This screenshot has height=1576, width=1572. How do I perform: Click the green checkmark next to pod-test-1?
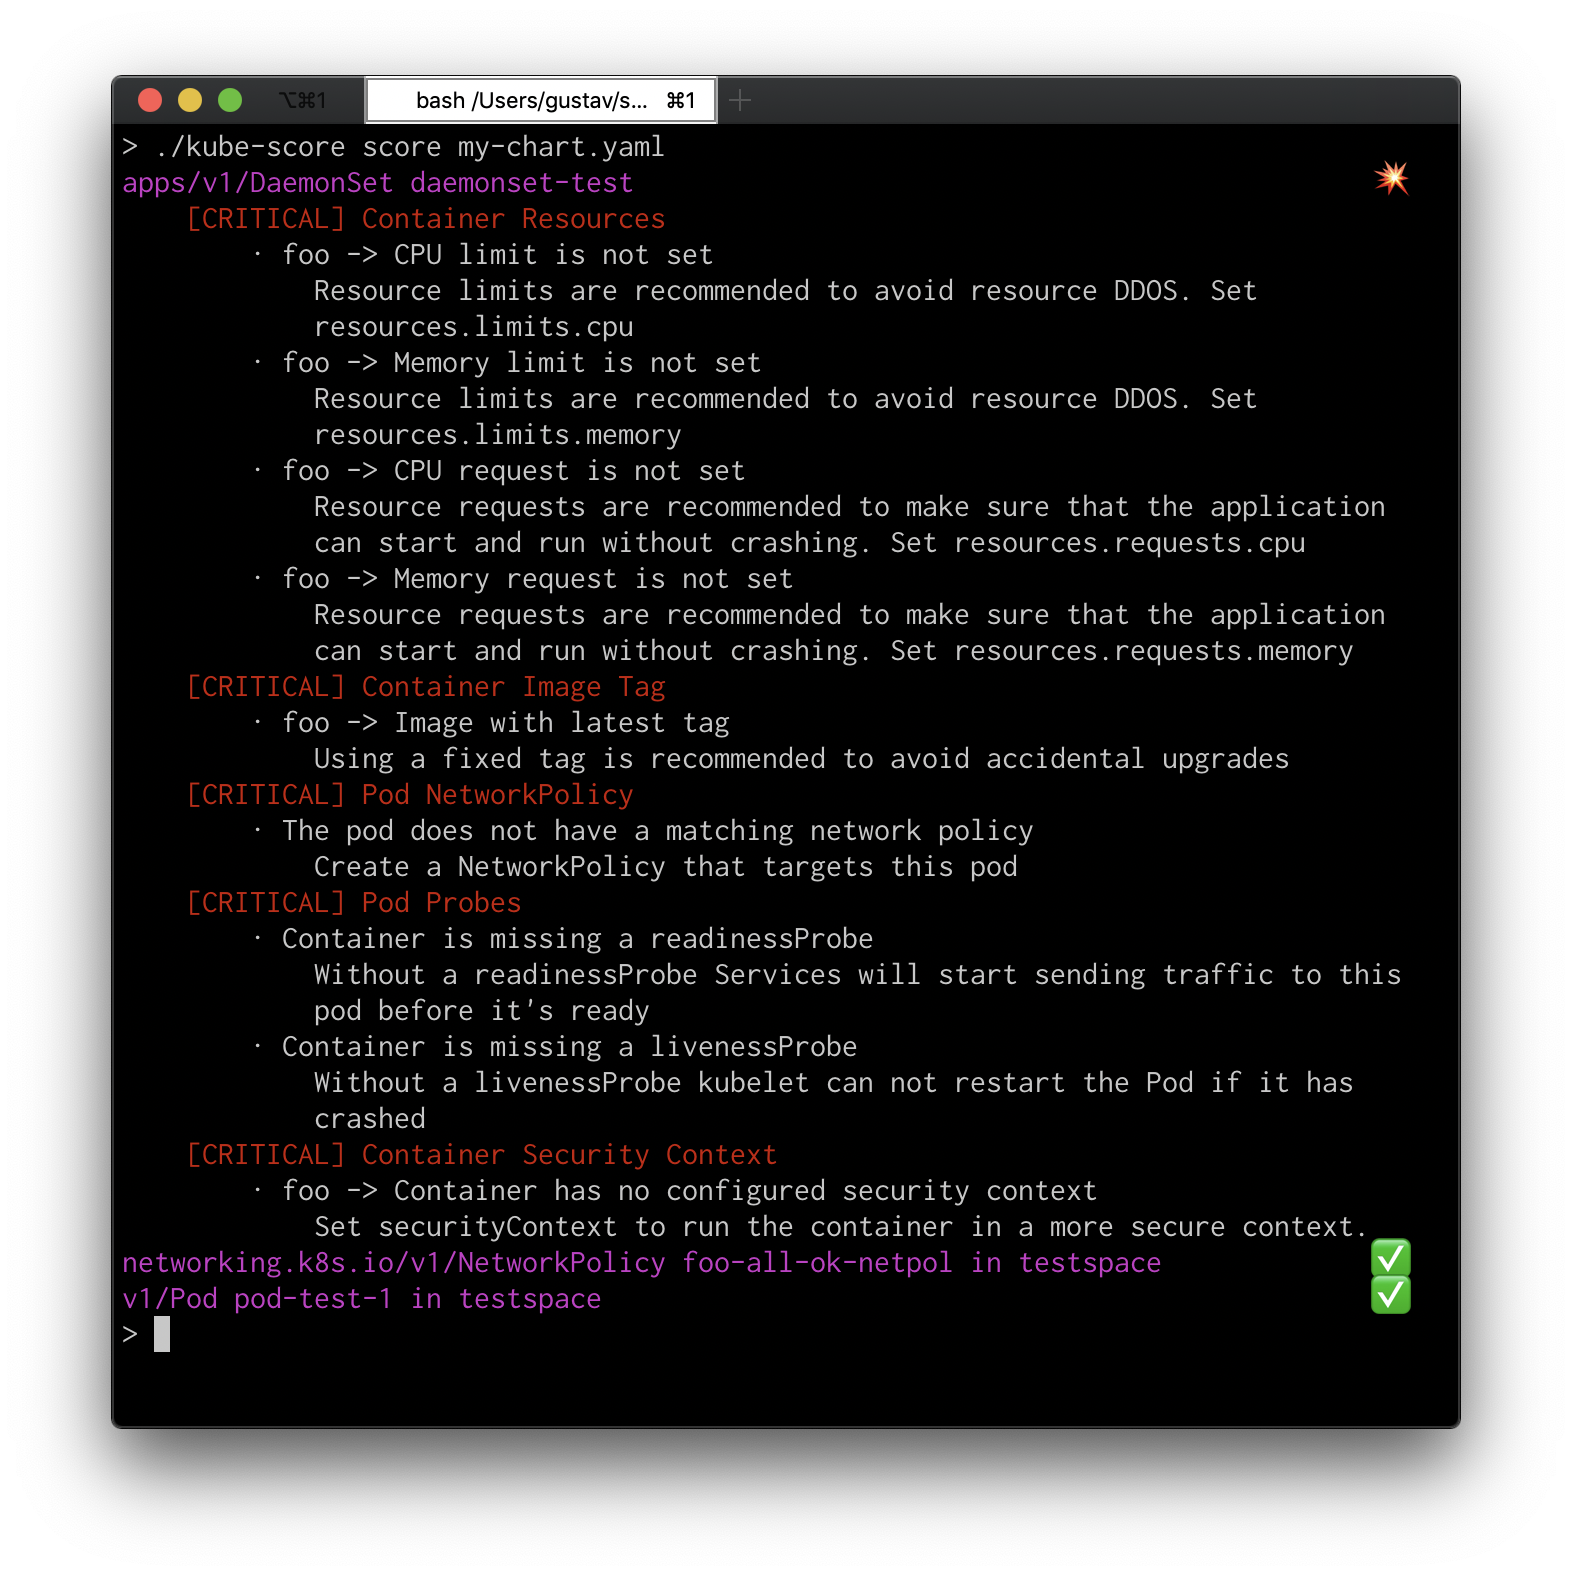pos(1390,1295)
